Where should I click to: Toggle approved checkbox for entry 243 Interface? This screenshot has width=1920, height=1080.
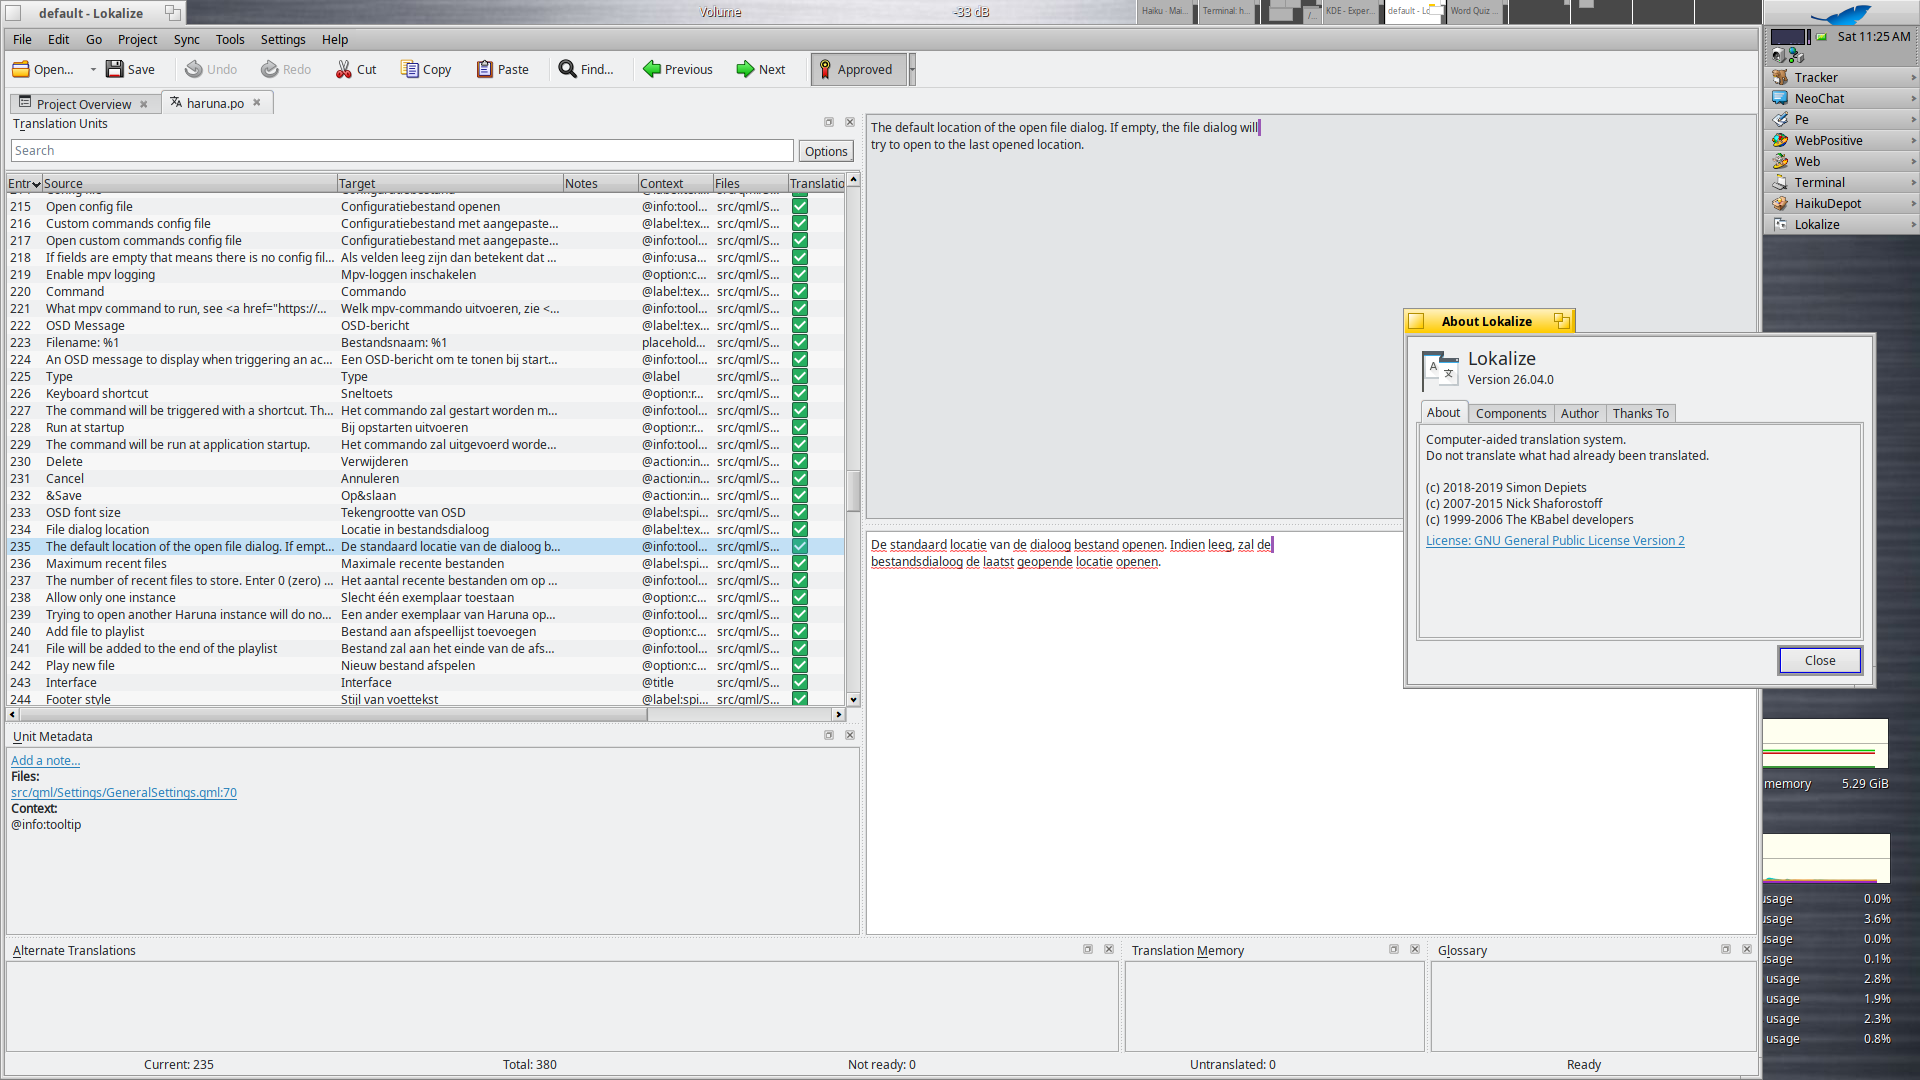pyautogui.click(x=800, y=683)
